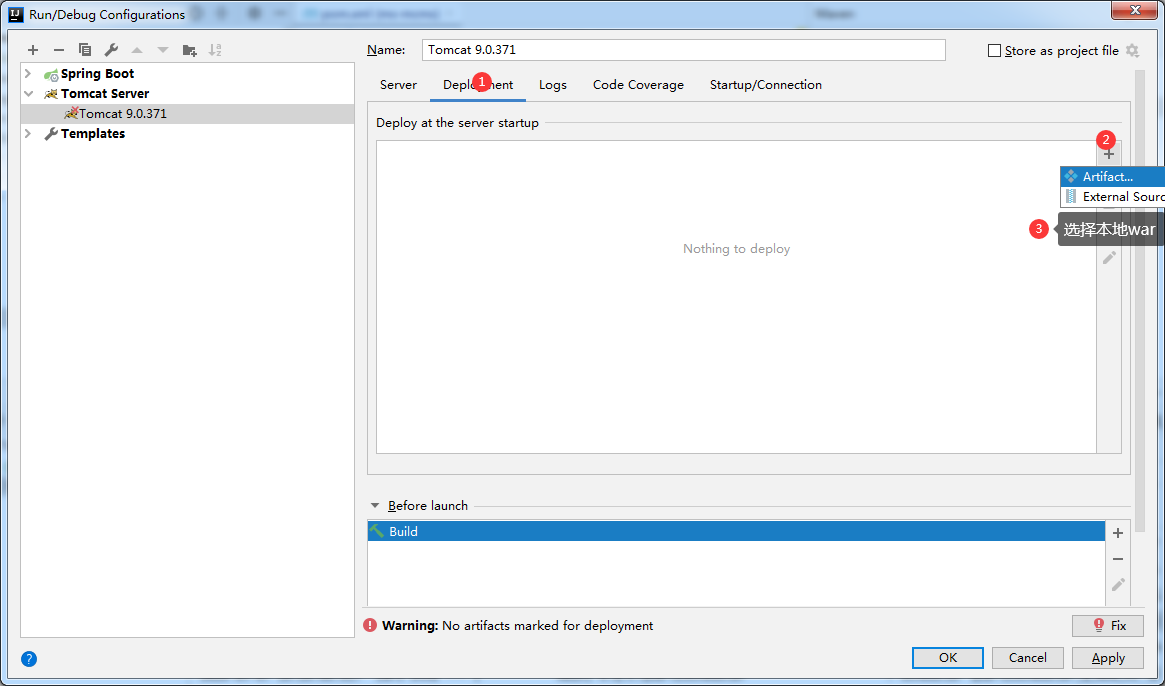The image size is (1165, 686).
Task: Enable Store as project file checkbox
Action: coord(994,51)
